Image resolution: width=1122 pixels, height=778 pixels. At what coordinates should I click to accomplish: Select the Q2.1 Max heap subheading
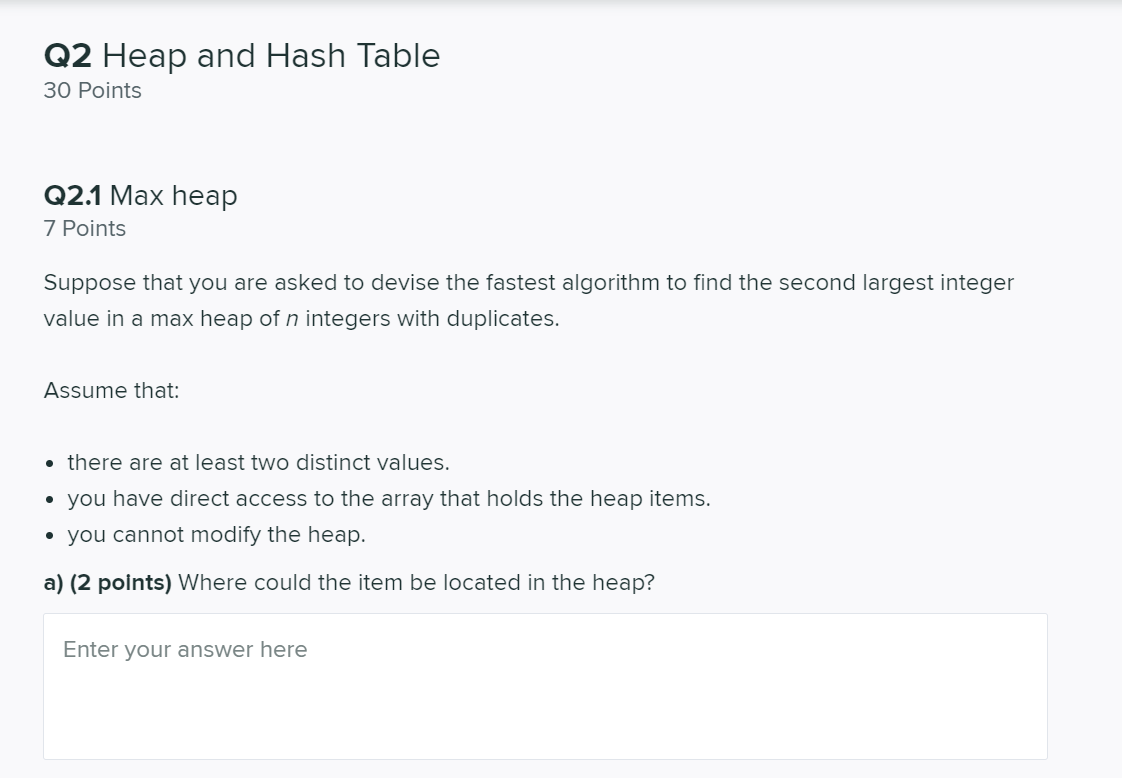point(140,196)
